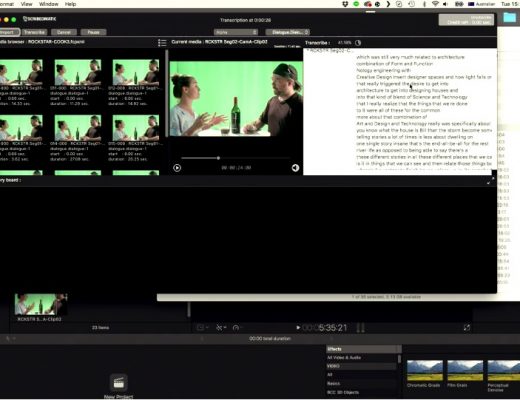This screenshot has width=520, height=400.
Task: Open the language dropdown in the toolbar
Action: (236, 32)
